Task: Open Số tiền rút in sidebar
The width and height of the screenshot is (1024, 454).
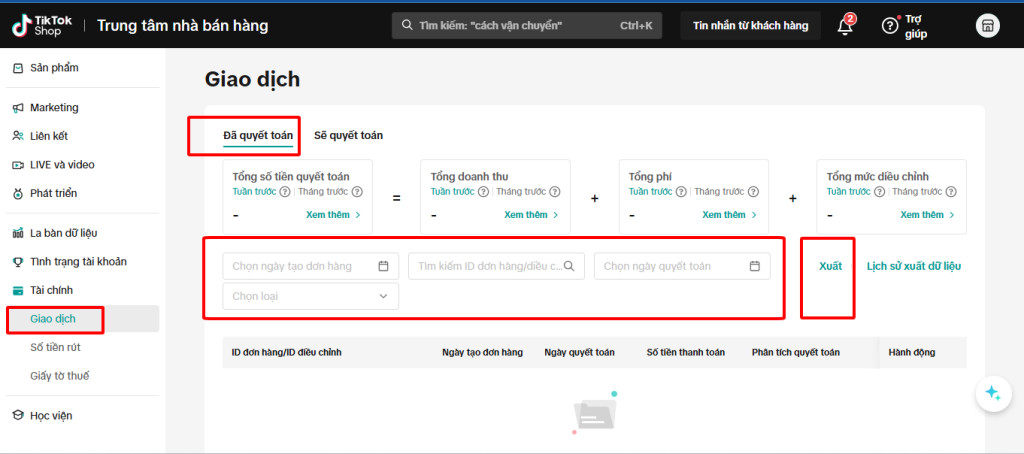Action: [x=61, y=347]
